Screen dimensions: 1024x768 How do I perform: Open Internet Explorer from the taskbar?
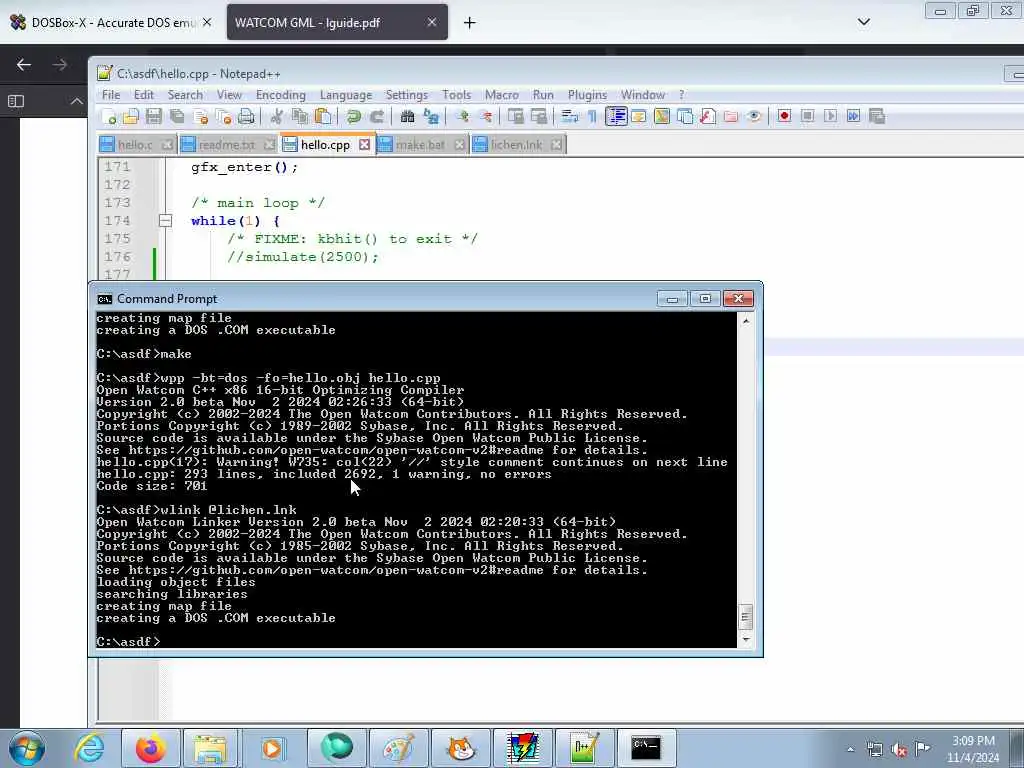[89, 748]
